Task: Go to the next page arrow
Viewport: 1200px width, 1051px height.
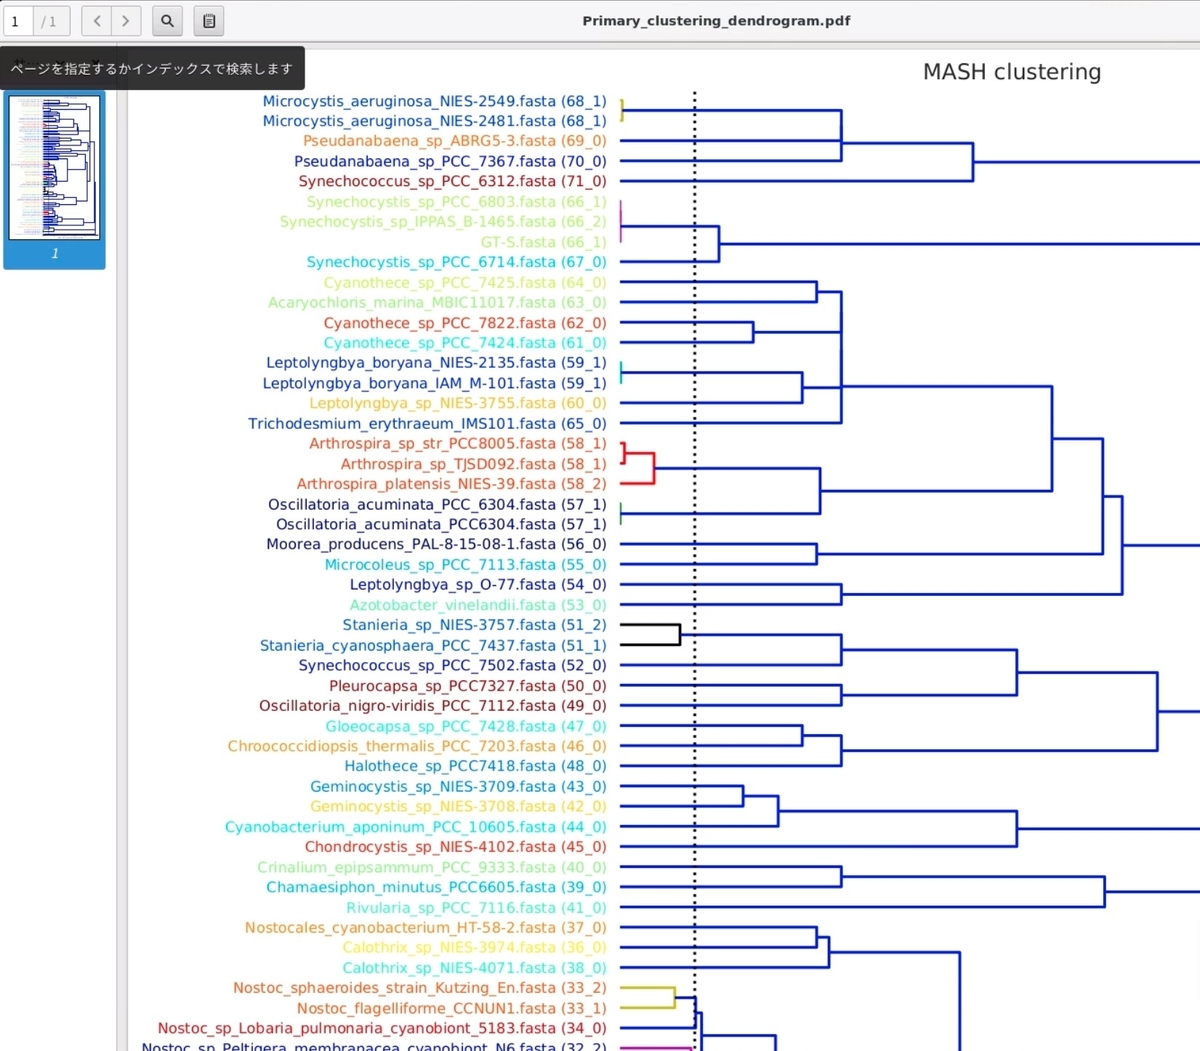Action: tap(125, 21)
